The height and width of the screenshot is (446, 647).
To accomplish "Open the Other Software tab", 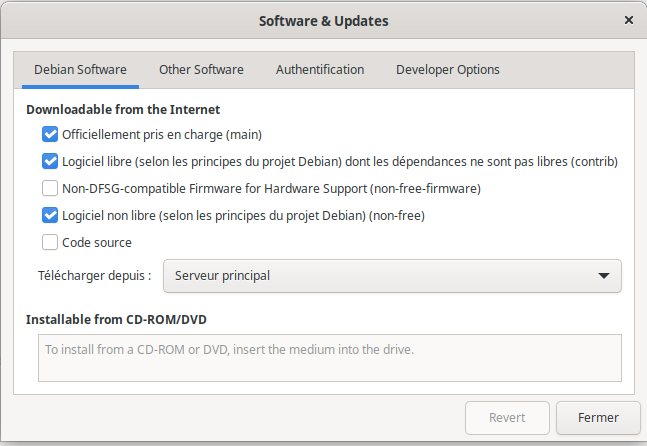I will (x=201, y=70).
